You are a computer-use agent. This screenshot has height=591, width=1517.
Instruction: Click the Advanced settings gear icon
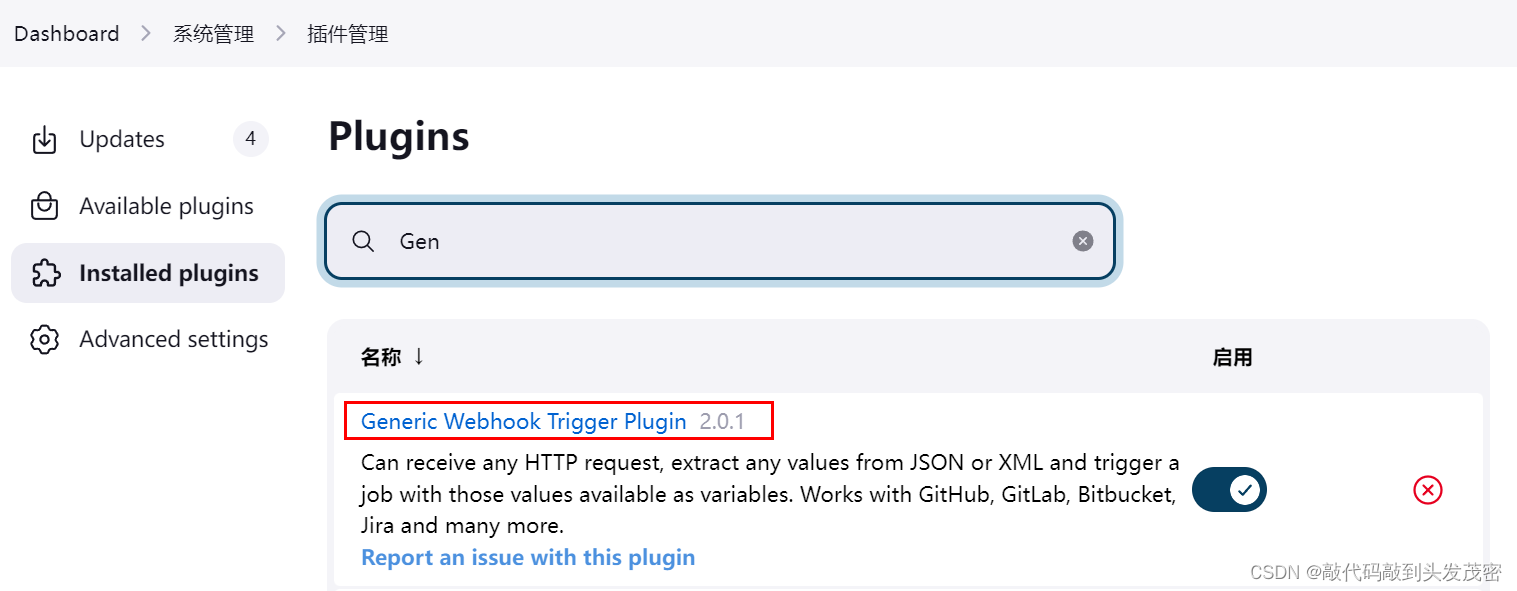click(44, 340)
